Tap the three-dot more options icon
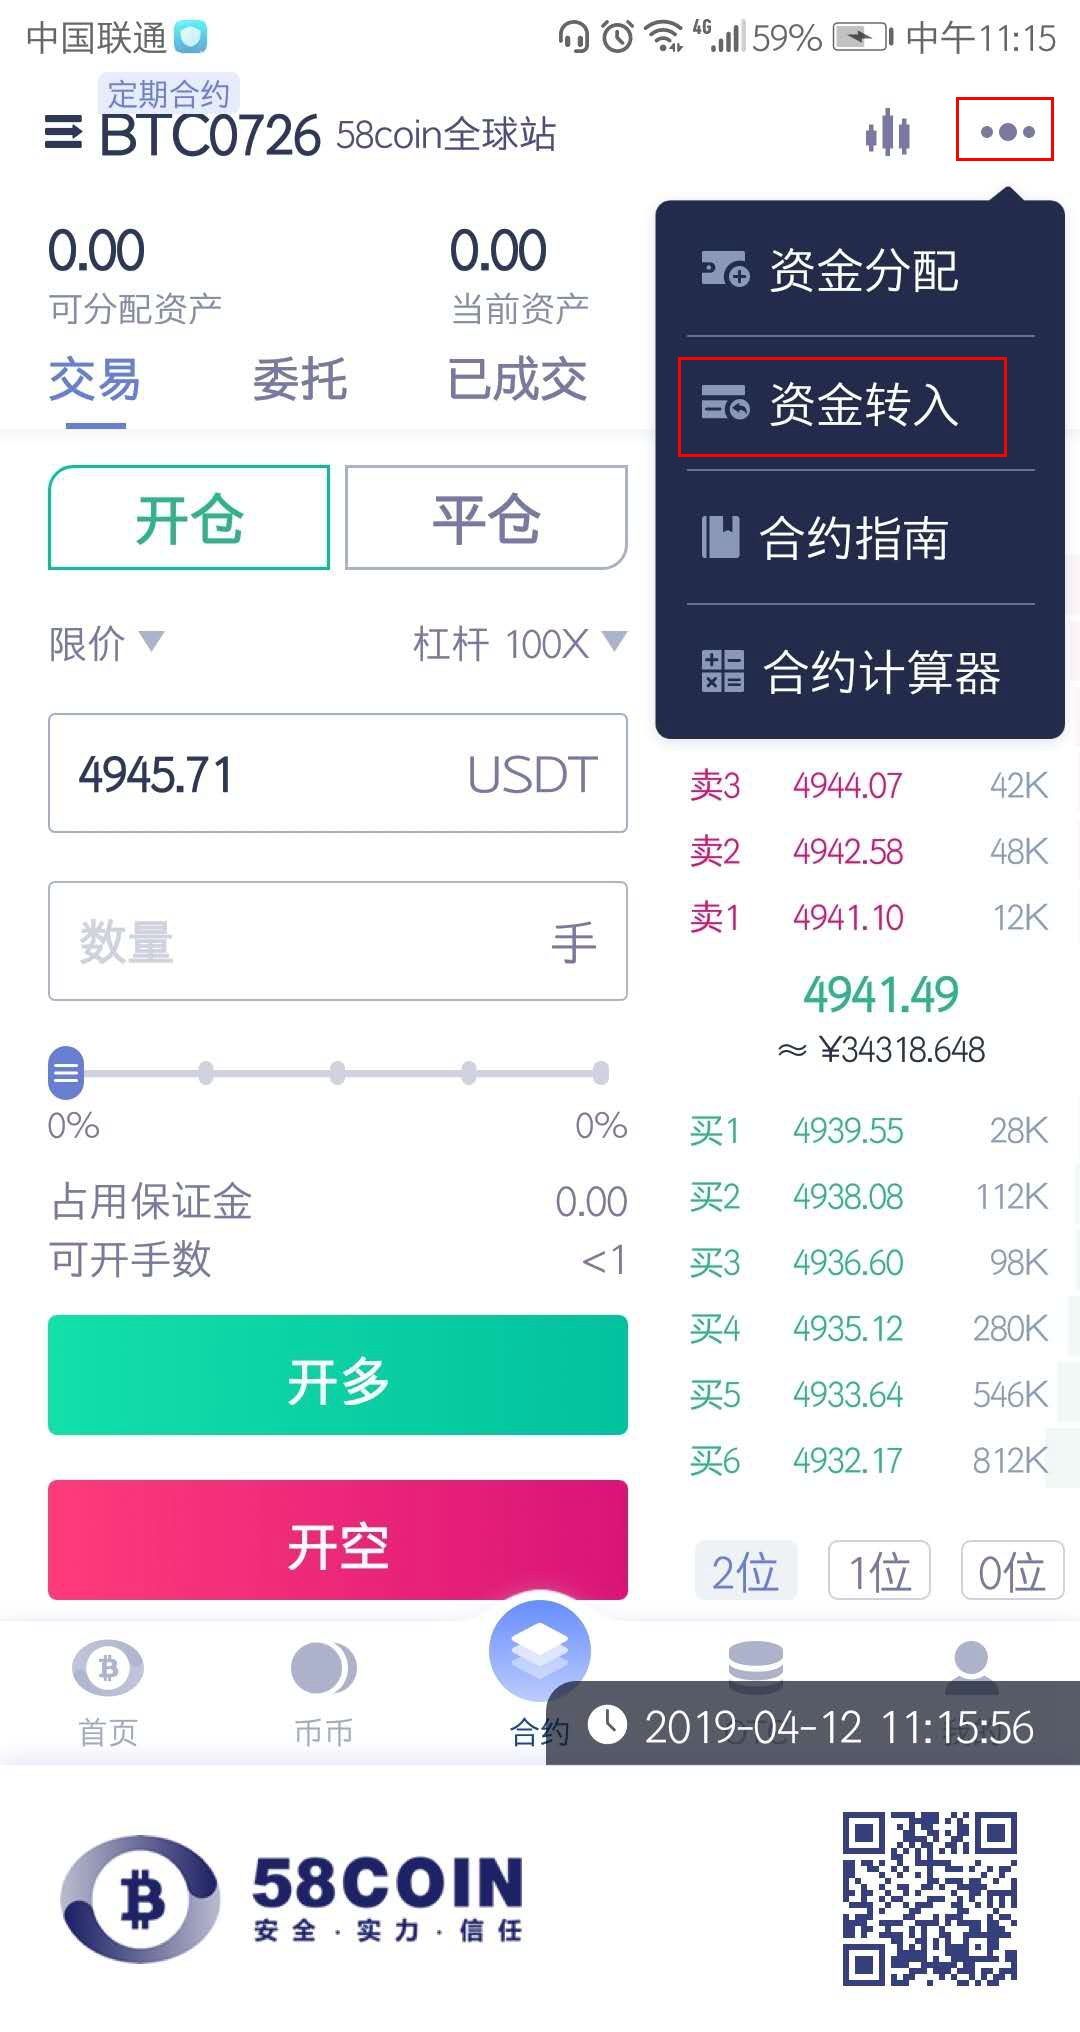Image resolution: width=1080 pixels, height=2032 pixels. pos(1006,131)
